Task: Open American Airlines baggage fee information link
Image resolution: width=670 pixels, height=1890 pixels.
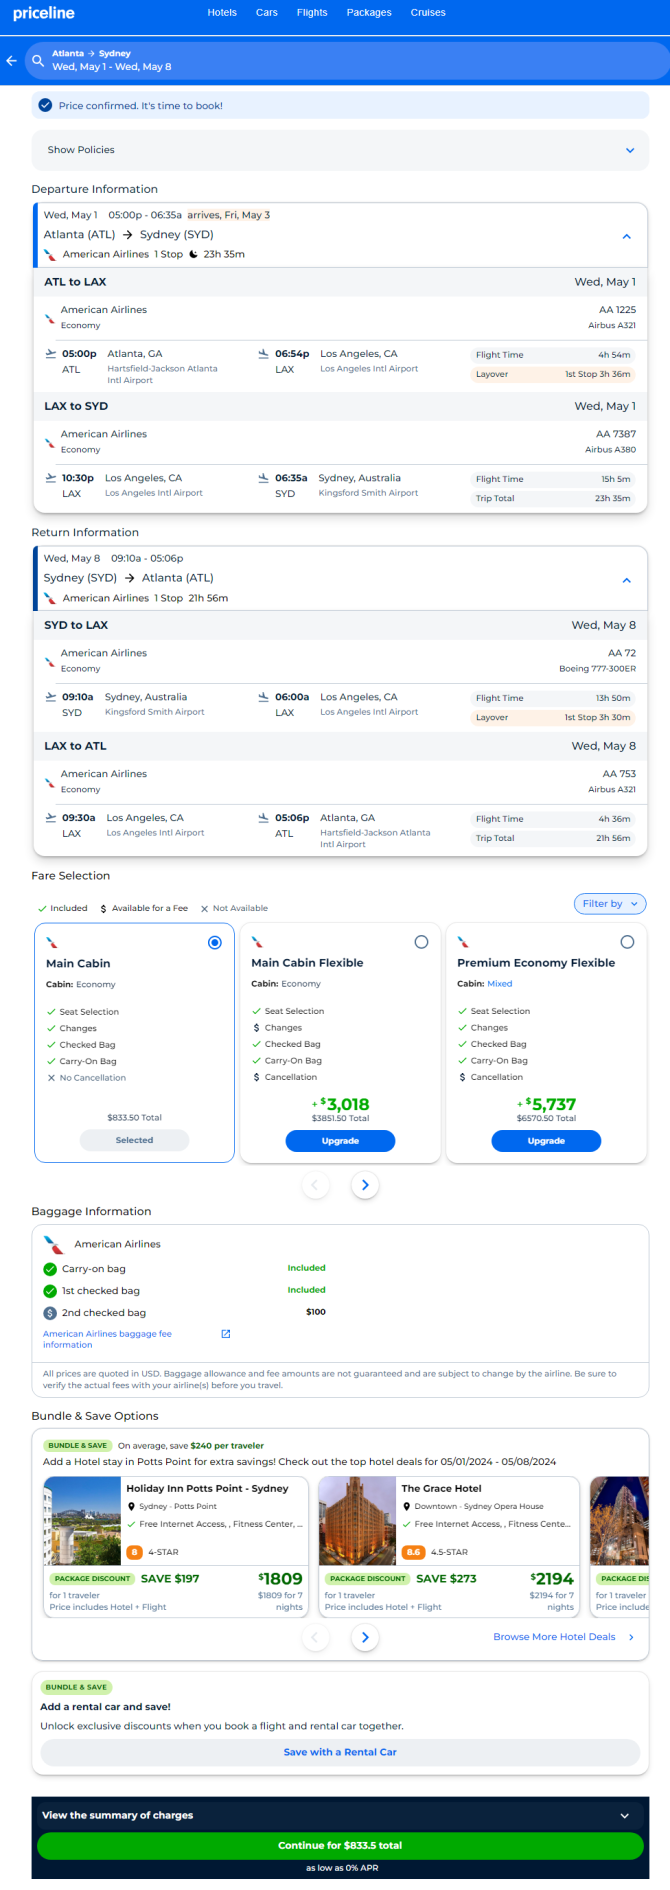Action: click(x=107, y=1339)
